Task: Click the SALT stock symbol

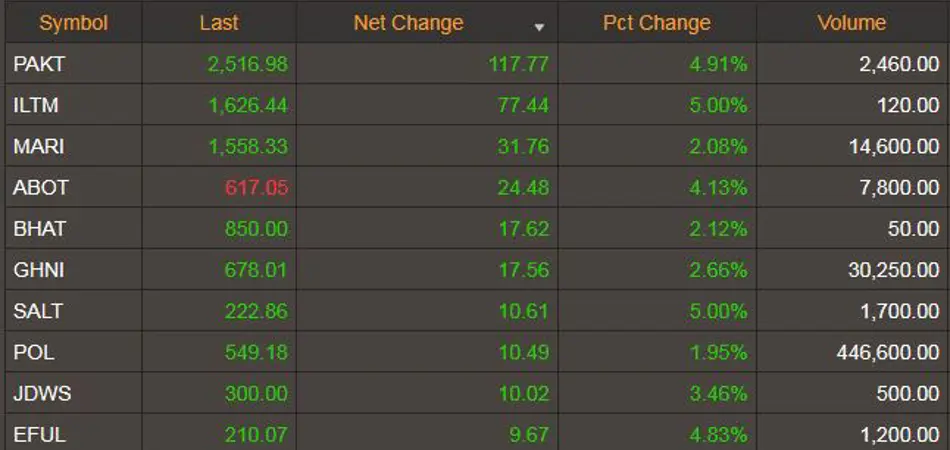Action: coord(38,311)
